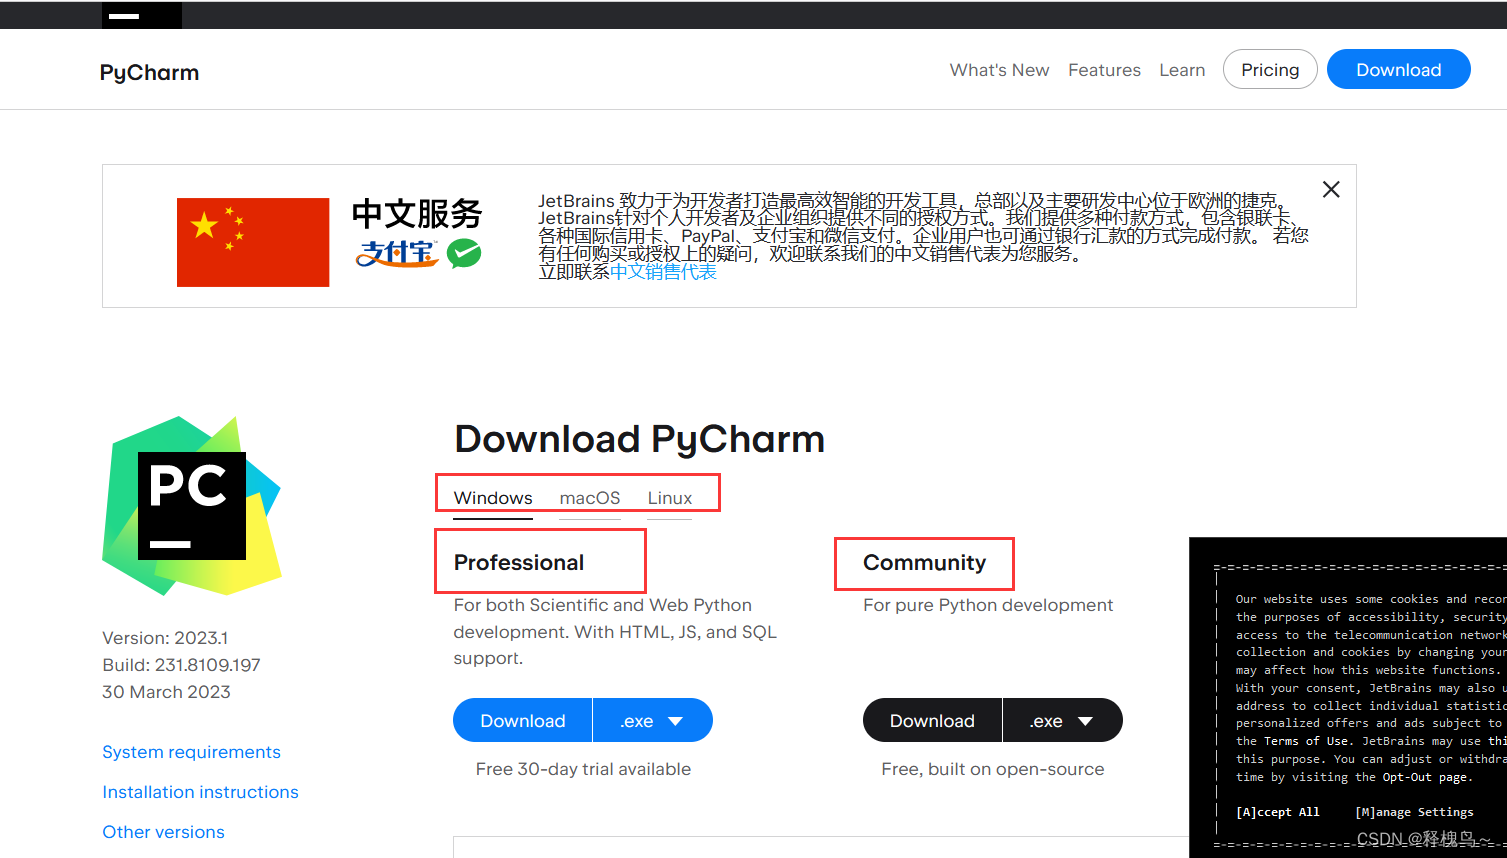The height and width of the screenshot is (858, 1507).
Task: Download PyCharm Professional edition
Action: [522, 720]
